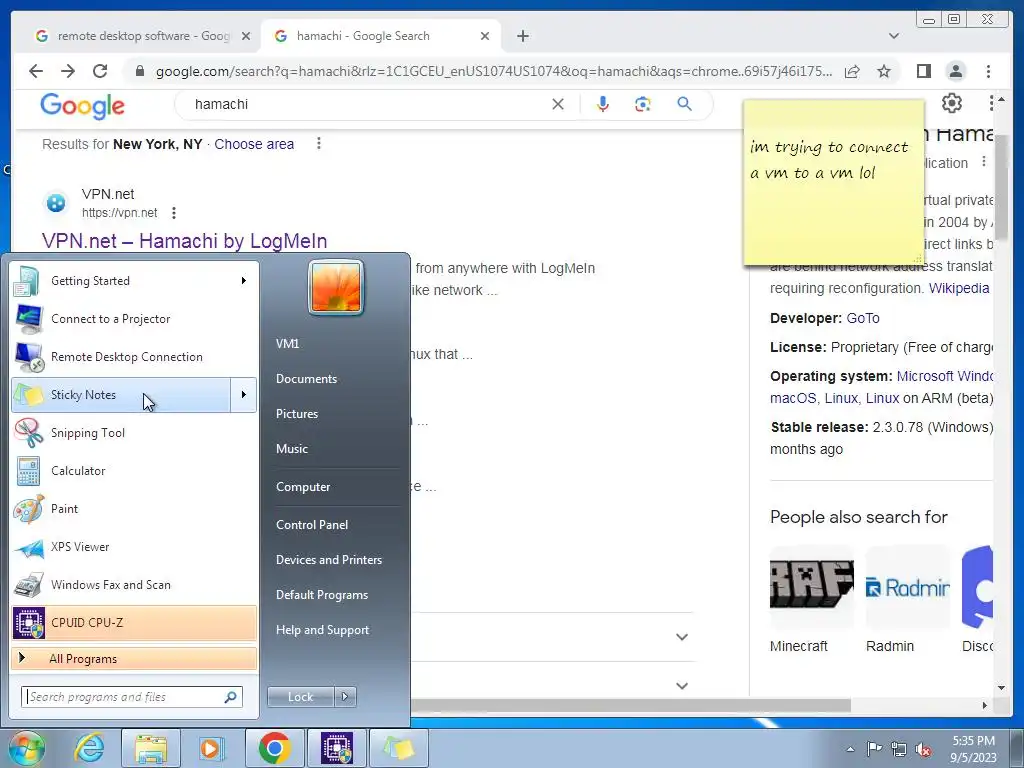1024x768 pixels.
Task: Open Default Programs
Action: [321, 595]
